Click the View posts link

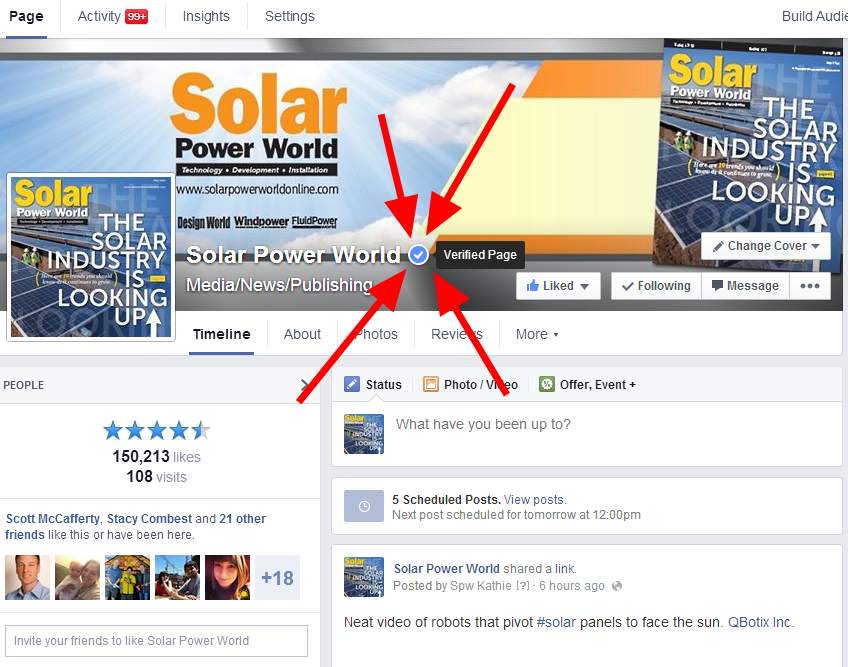pos(534,499)
